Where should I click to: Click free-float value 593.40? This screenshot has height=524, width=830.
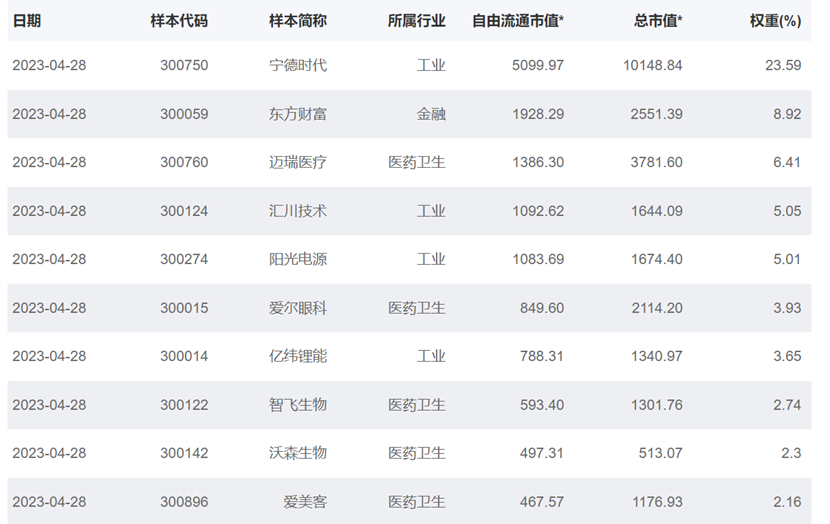[x=542, y=405]
